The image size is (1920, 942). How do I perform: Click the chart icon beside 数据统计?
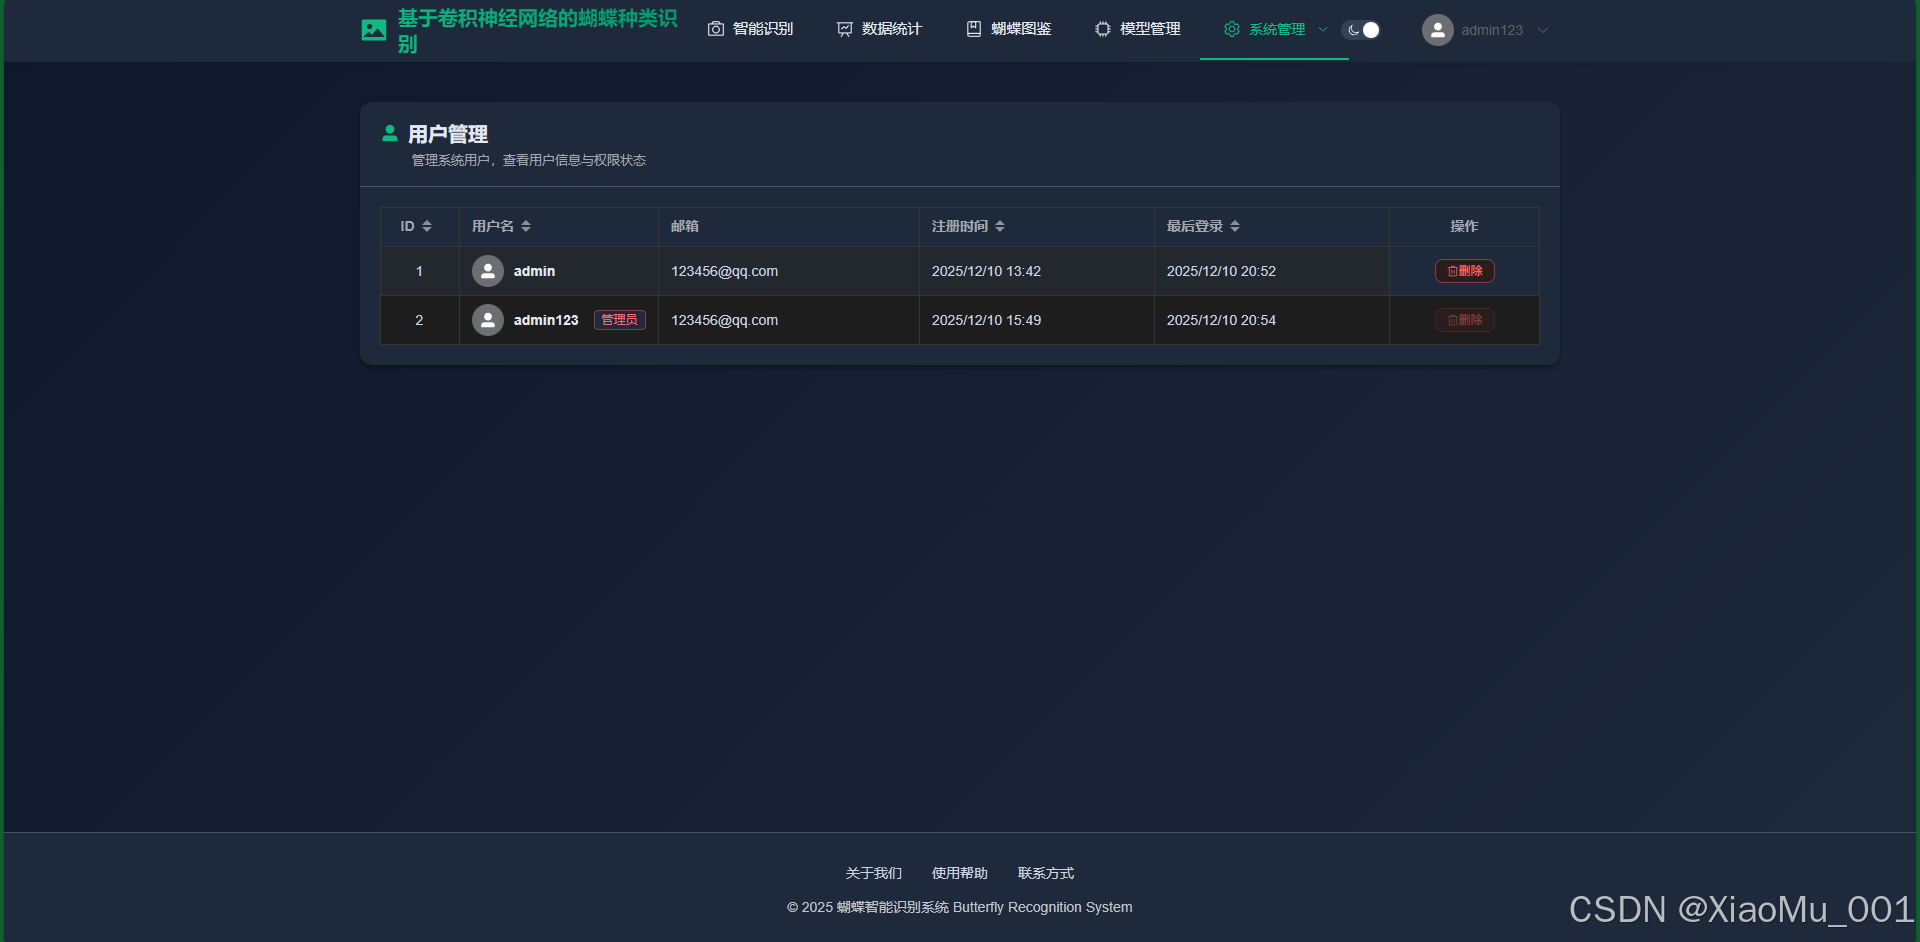[x=845, y=29]
